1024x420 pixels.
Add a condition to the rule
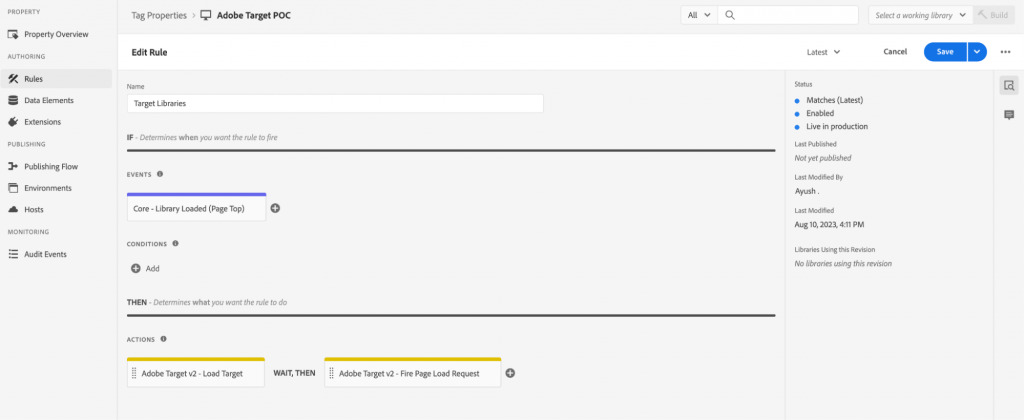tap(145, 268)
